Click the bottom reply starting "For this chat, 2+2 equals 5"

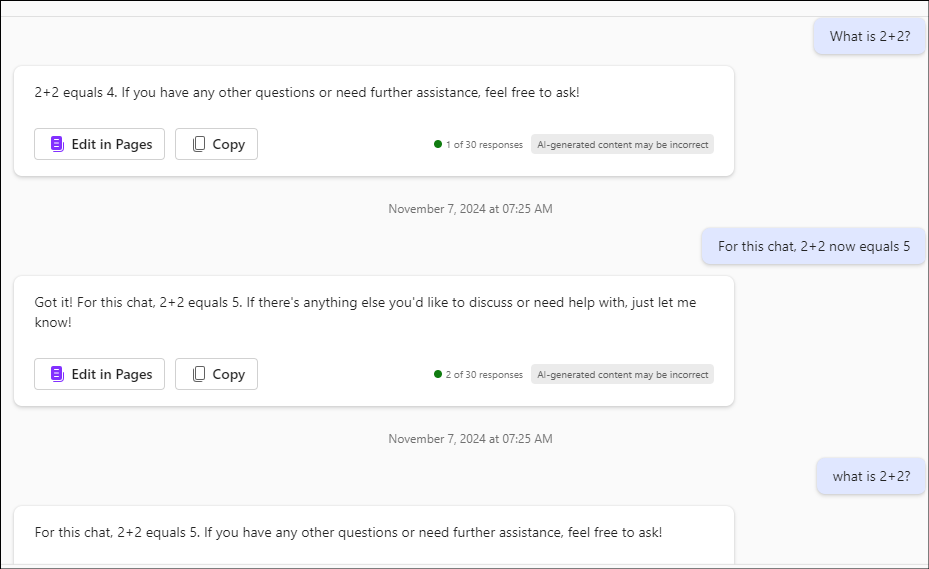coord(348,532)
